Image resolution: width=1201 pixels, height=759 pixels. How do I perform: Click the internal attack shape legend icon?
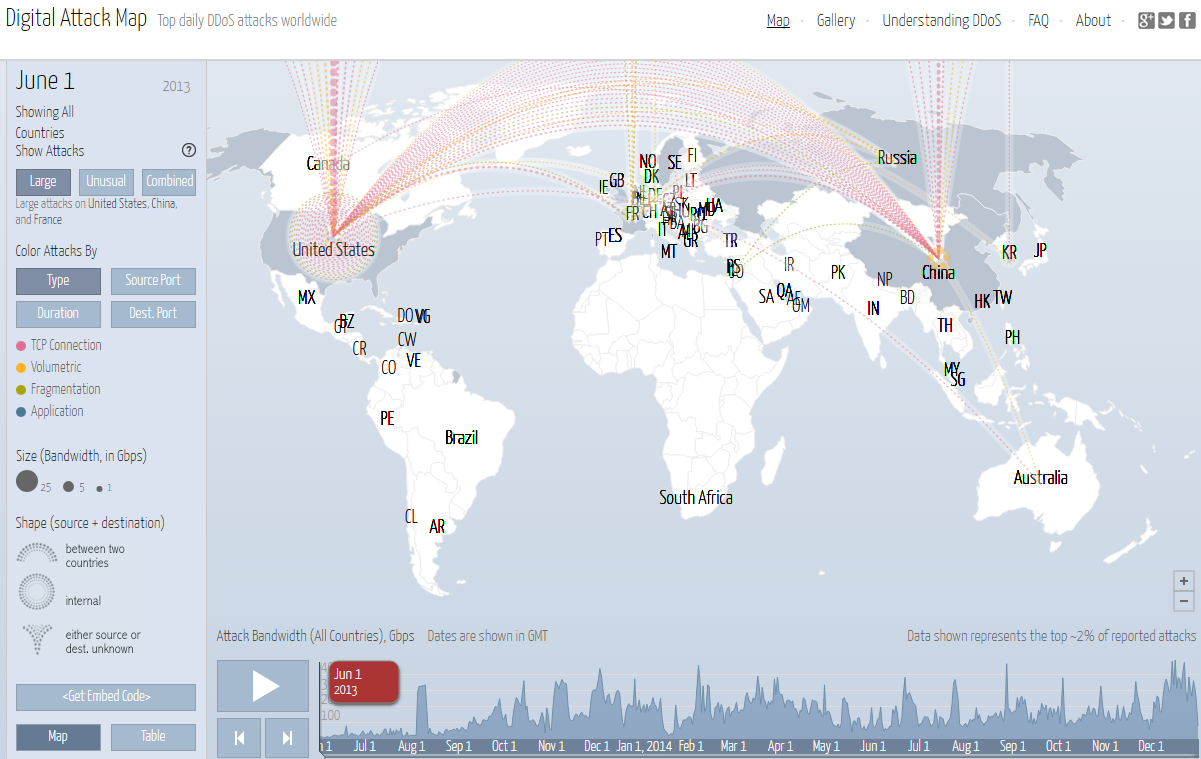[x=37, y=592]
